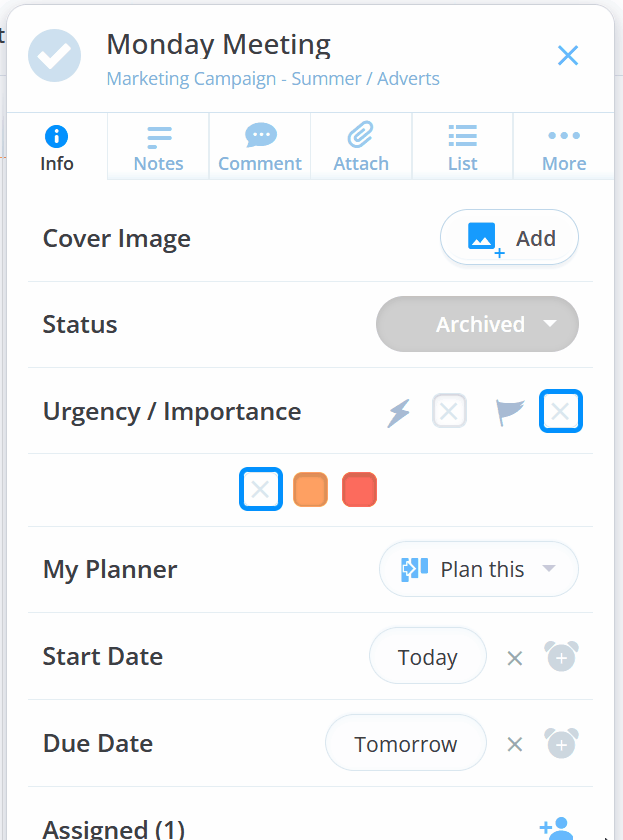Mark Monday Meeting complete via checkmark circle
The height and width of the screenshot is (840, 623).
point(54,56)
